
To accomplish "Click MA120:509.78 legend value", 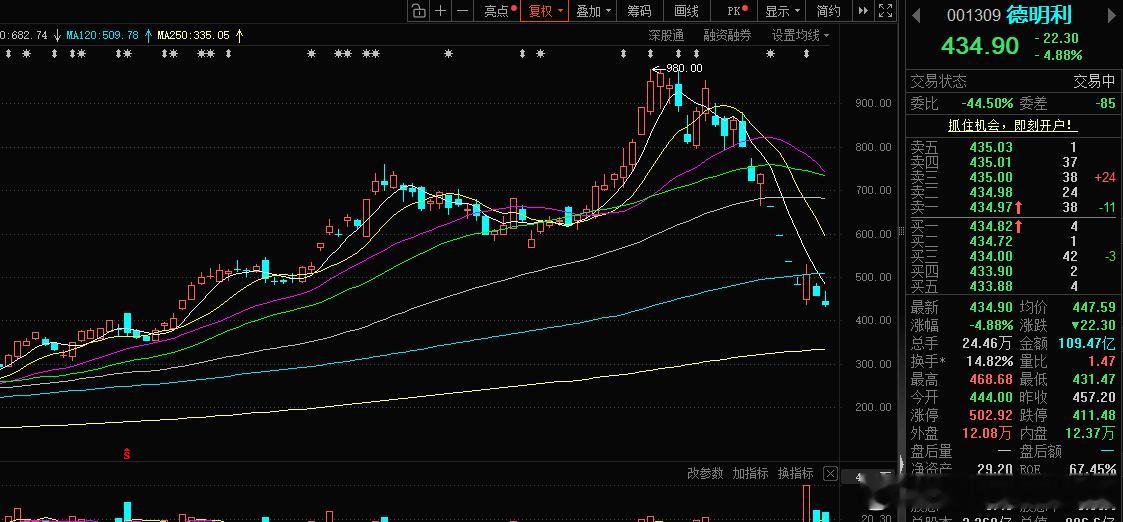I will point(102,34).
